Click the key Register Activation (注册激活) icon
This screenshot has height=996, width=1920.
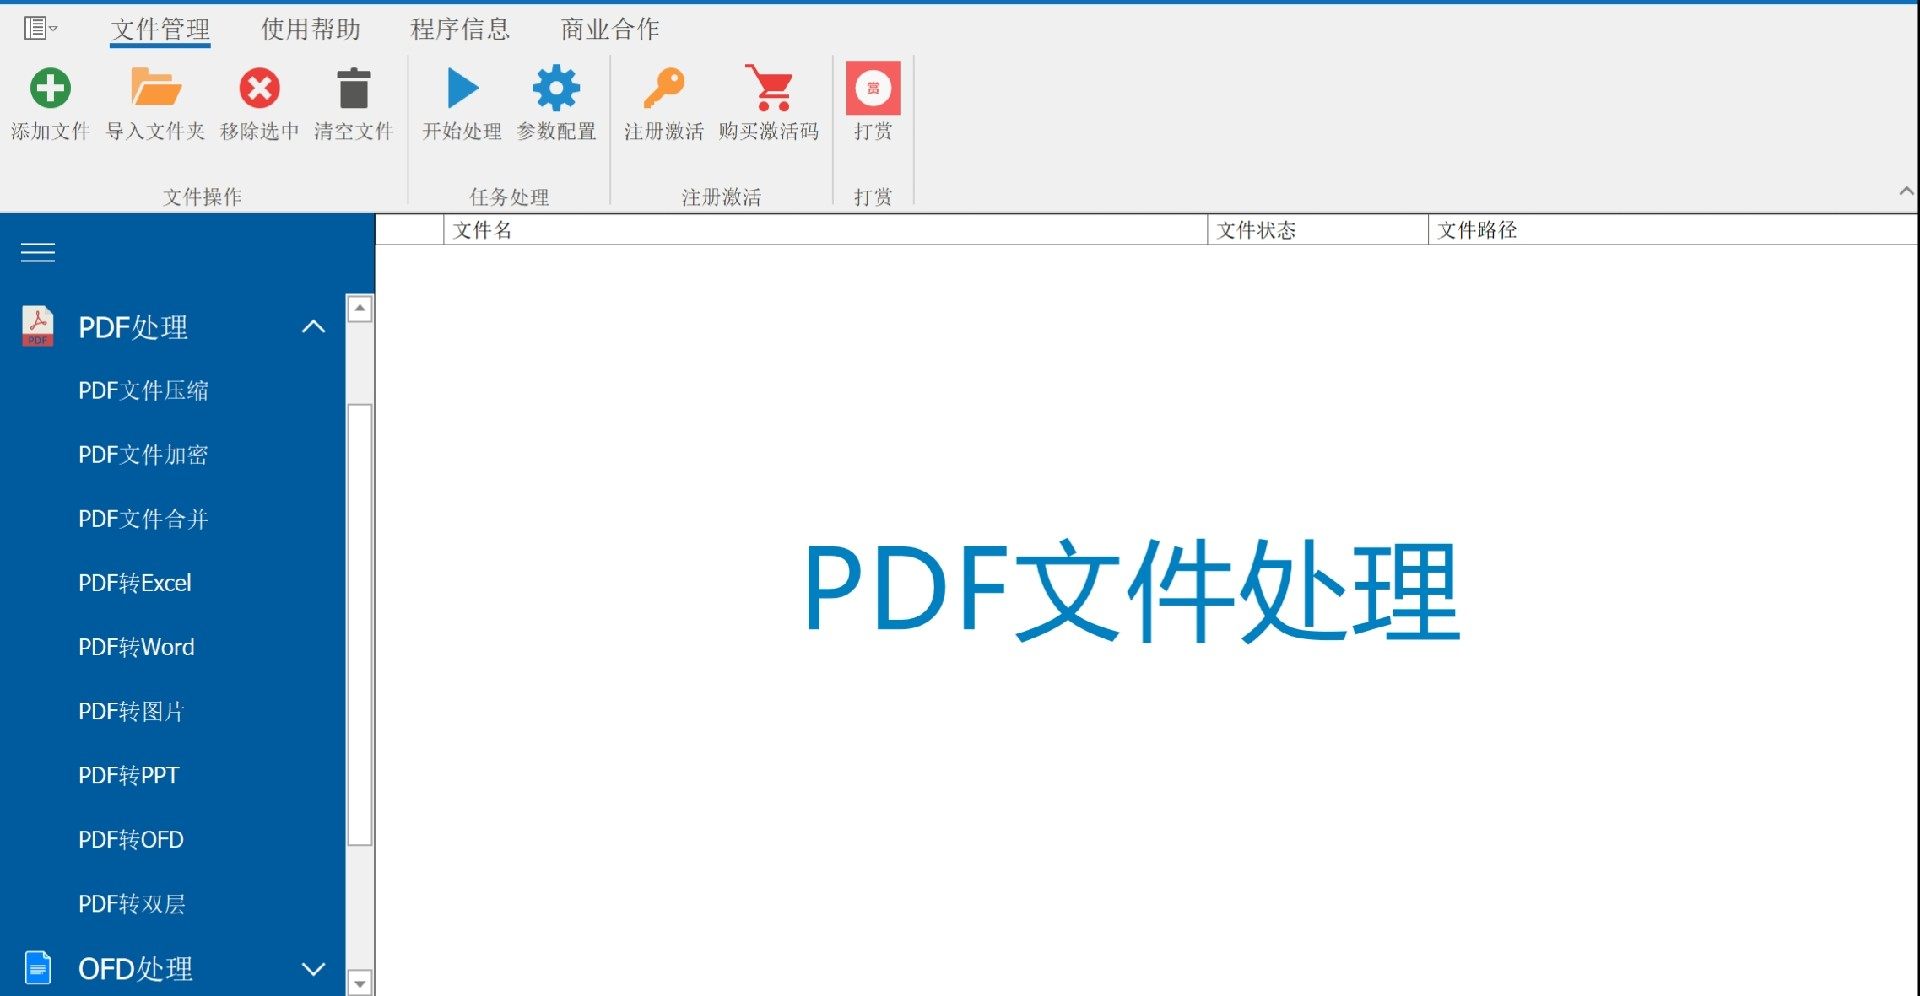[x=664, y=88]
